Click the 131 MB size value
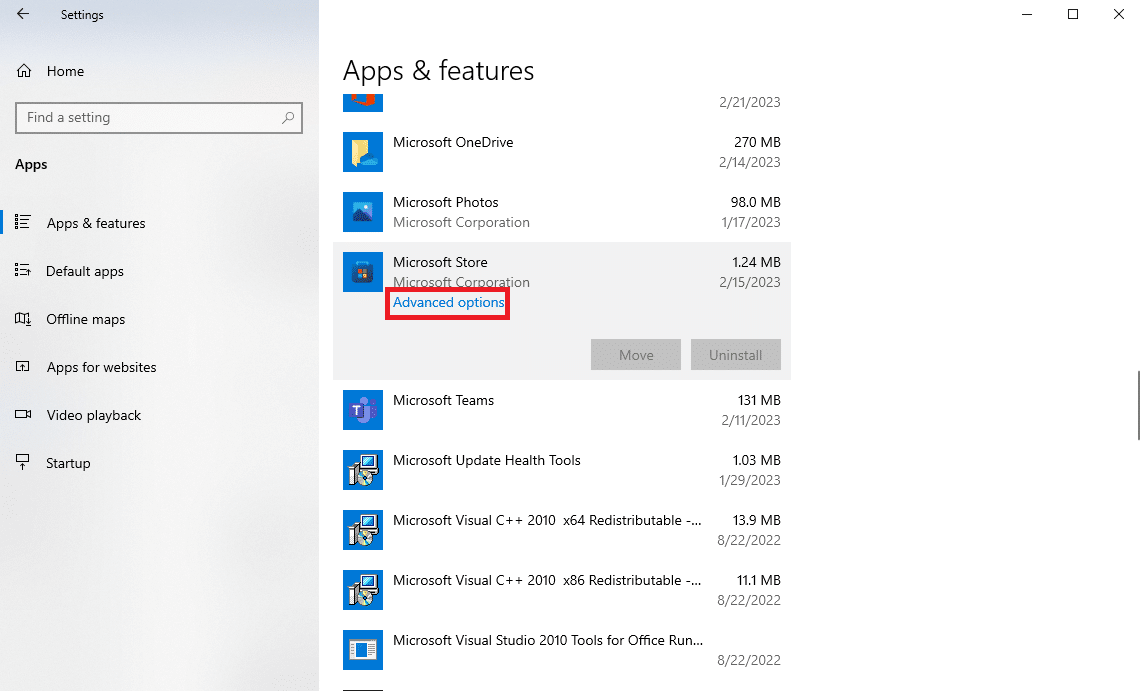Image resolution: width=1141 pixels, height=691 pixels. (759, 400)
